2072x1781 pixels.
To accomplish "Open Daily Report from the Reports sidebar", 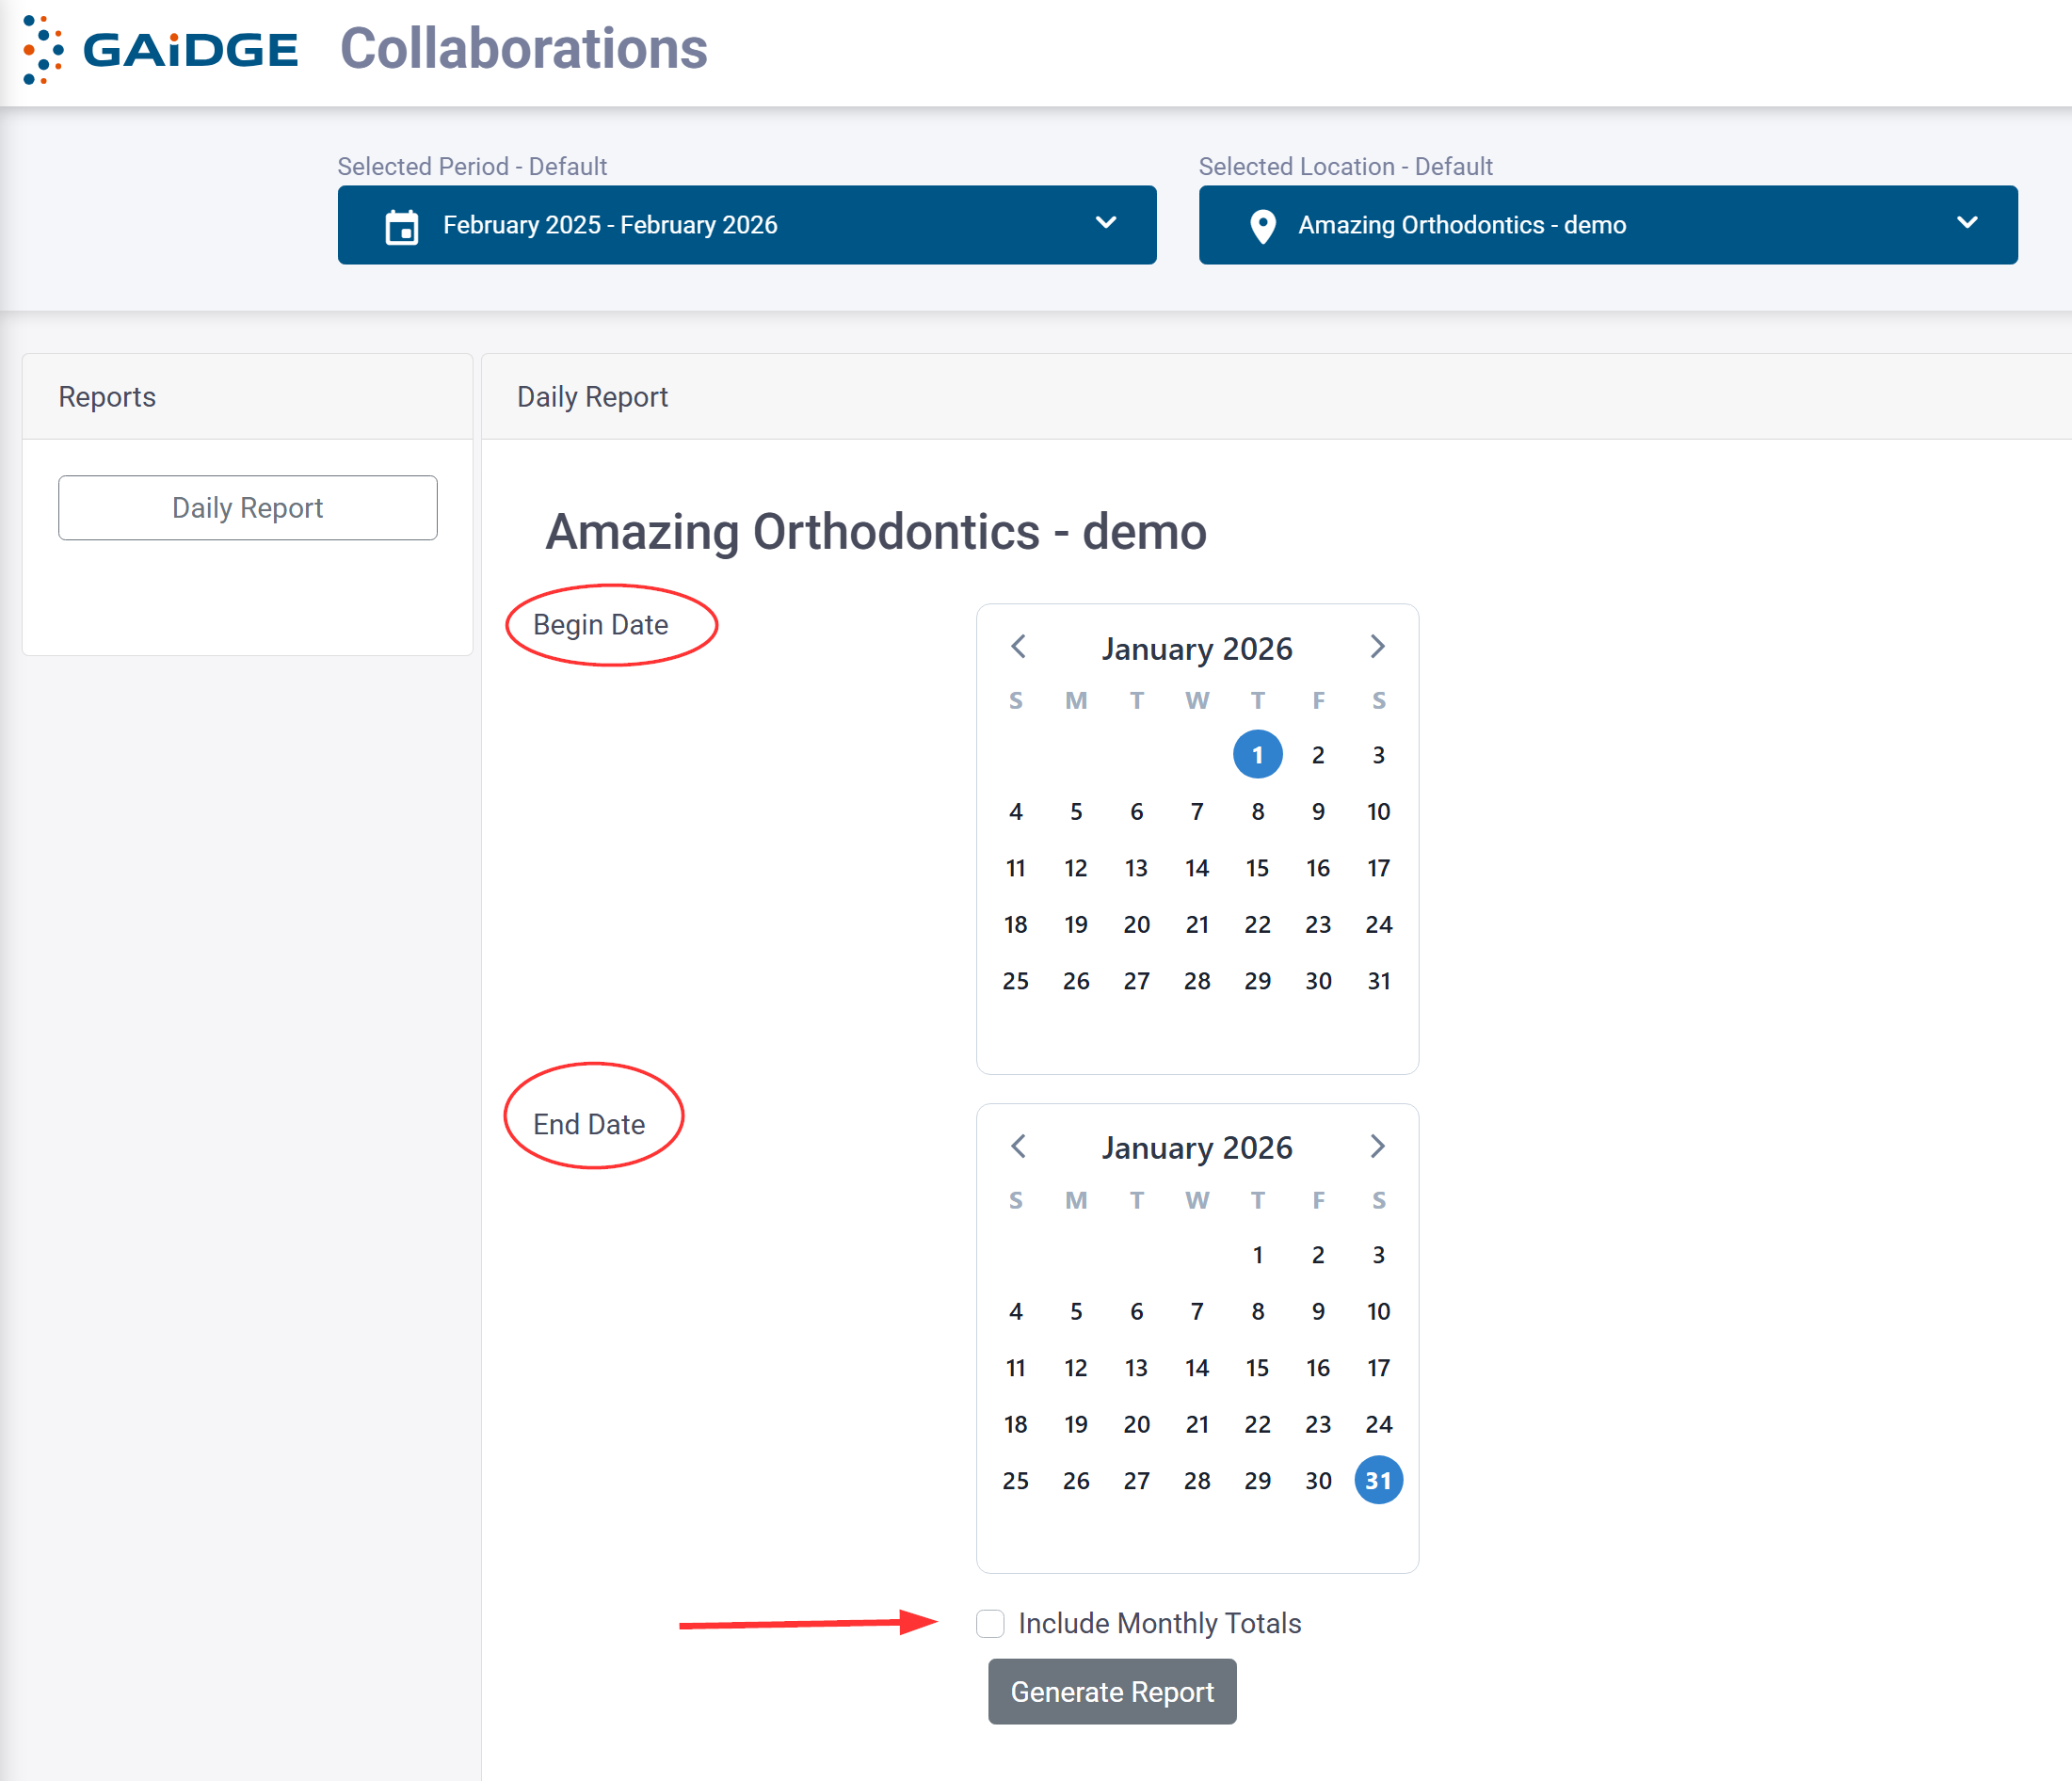I will pos(247,508).
